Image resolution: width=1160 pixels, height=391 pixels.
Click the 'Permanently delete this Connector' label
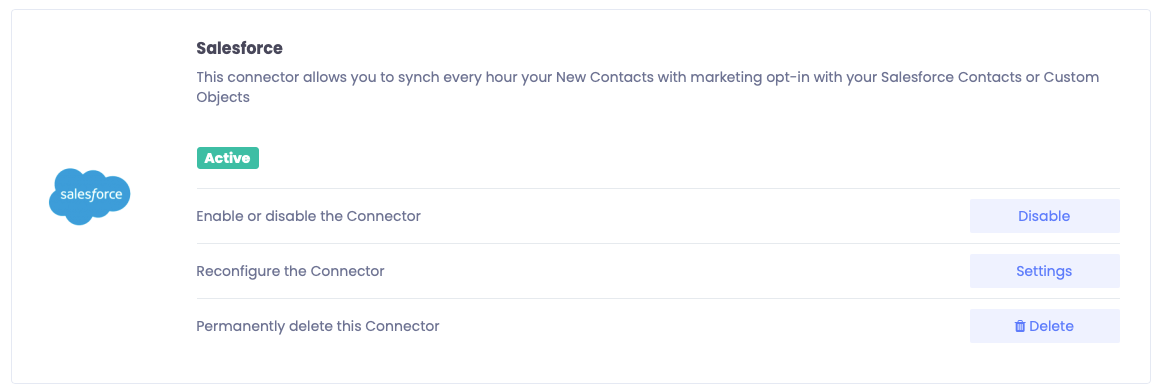(317, 326)
